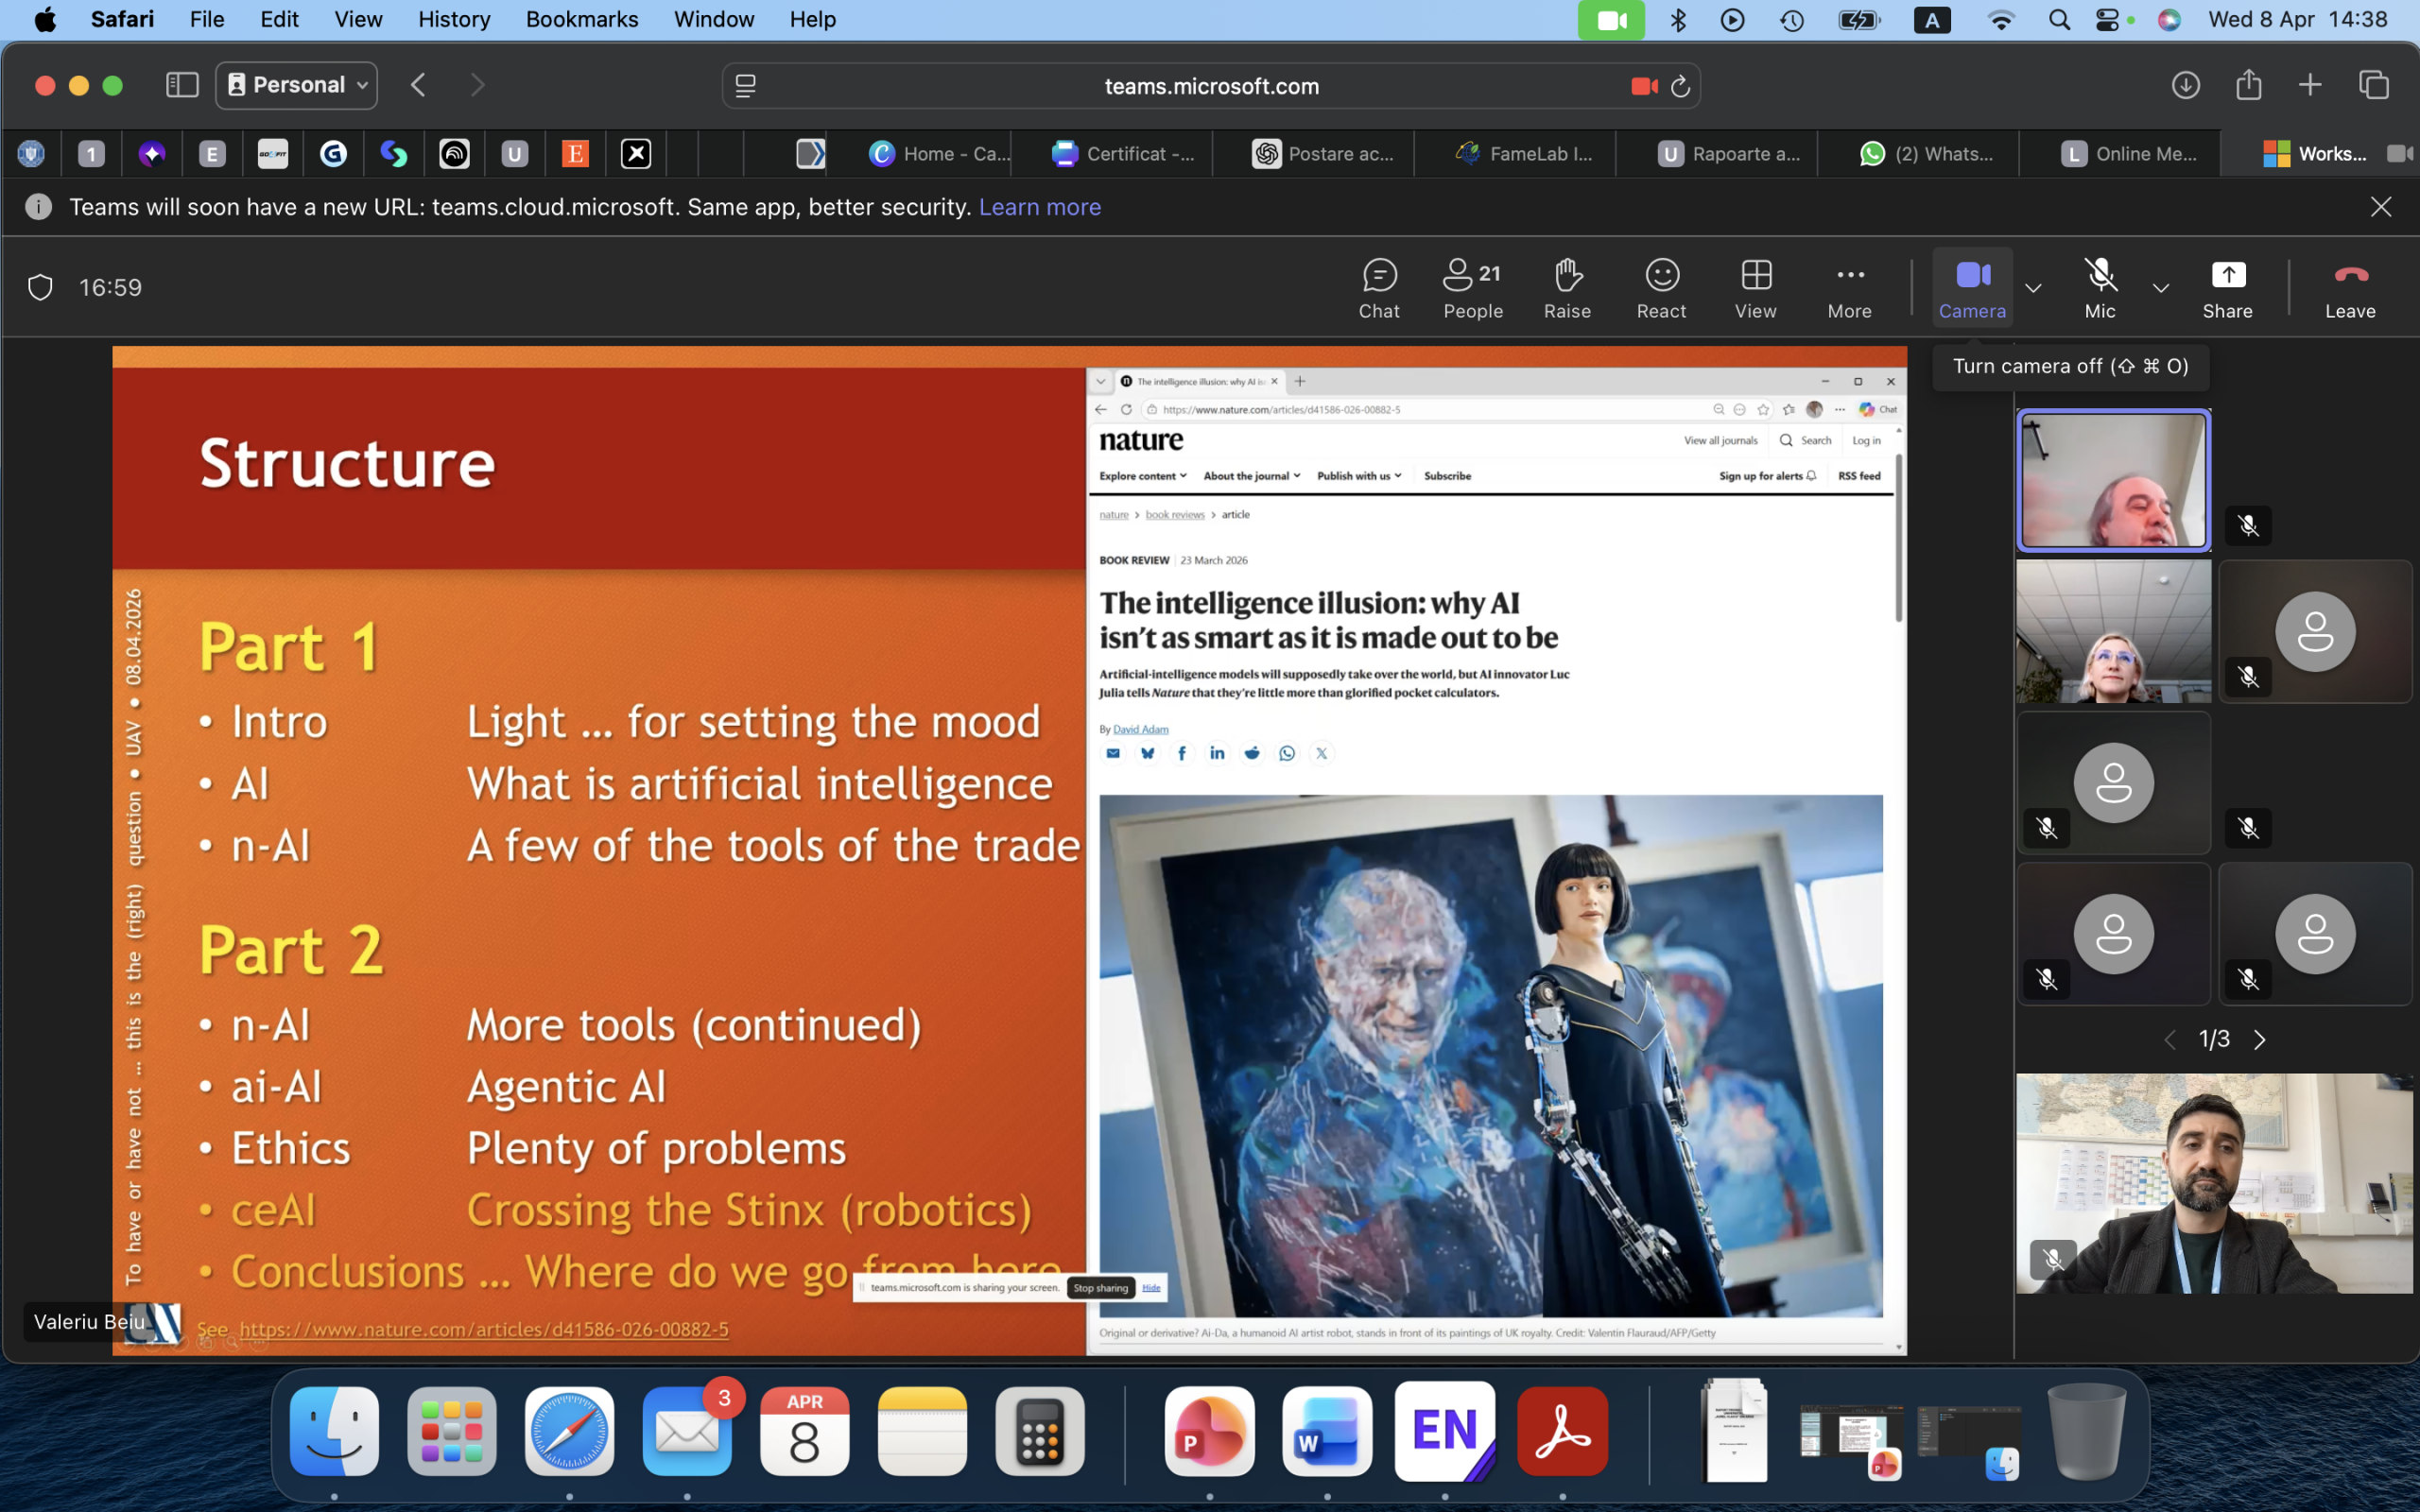
Task: Open the Chat panel in Teams
Action: coord(1379,288)
